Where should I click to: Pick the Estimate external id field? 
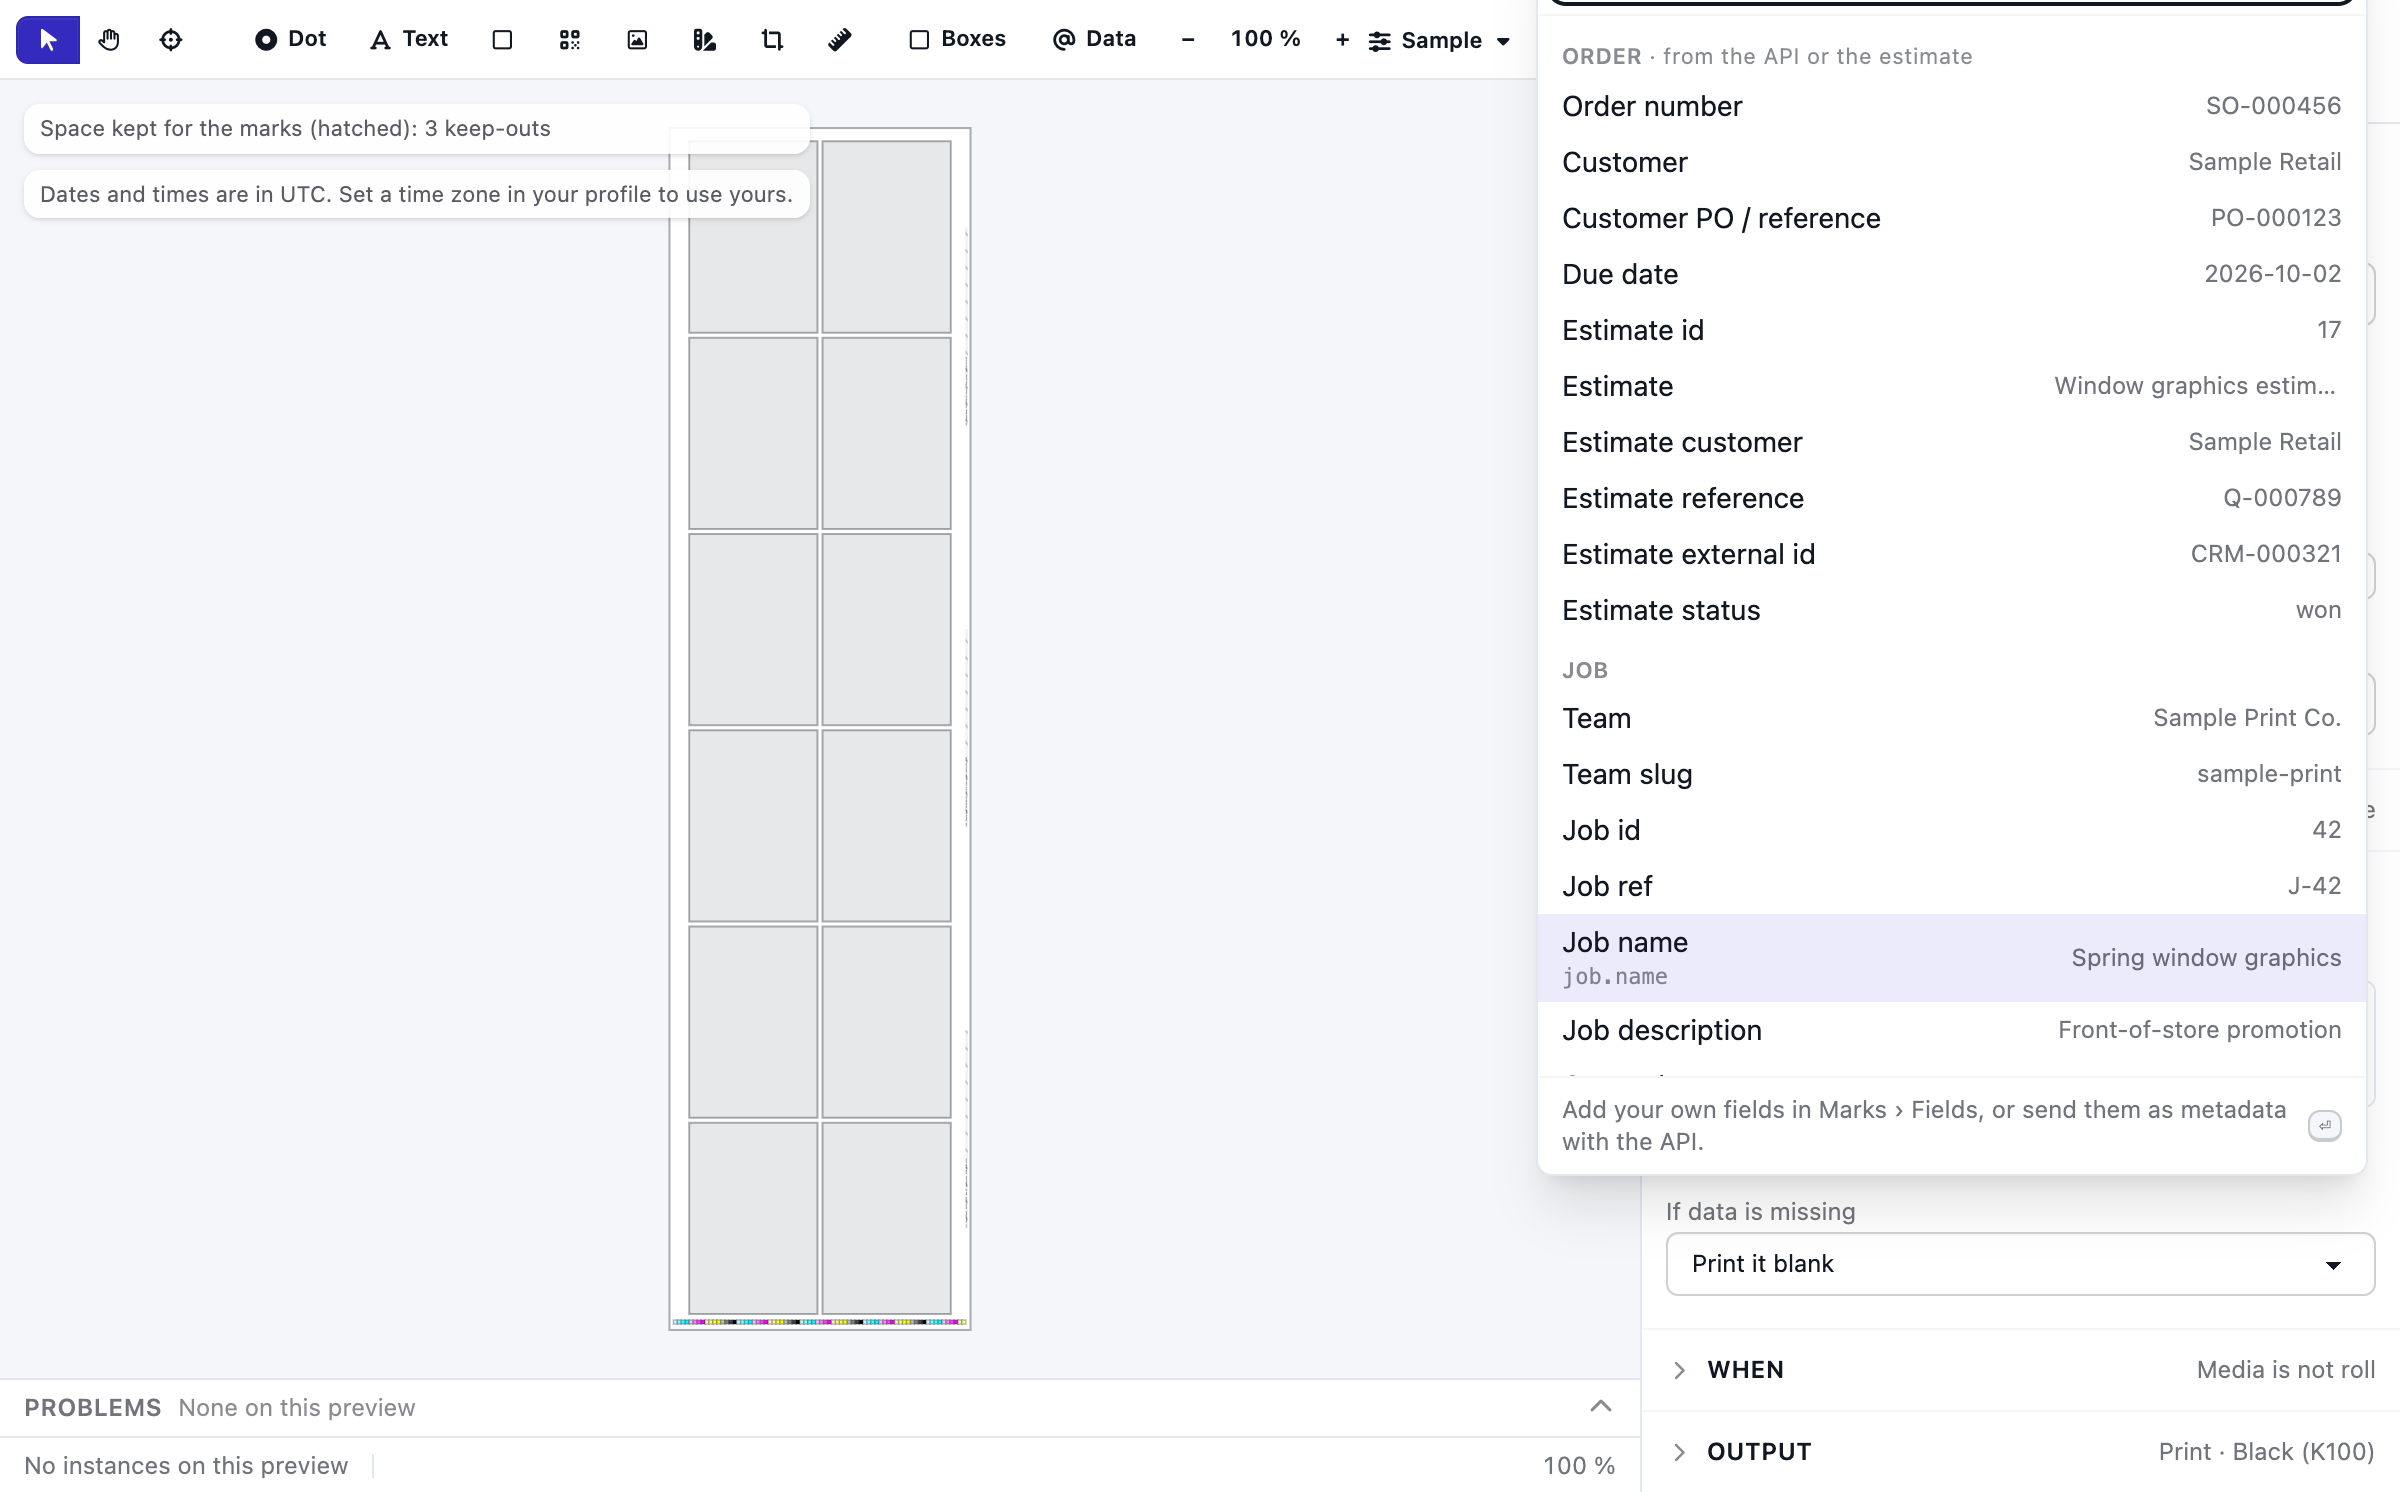click(x=1951, y=554)
